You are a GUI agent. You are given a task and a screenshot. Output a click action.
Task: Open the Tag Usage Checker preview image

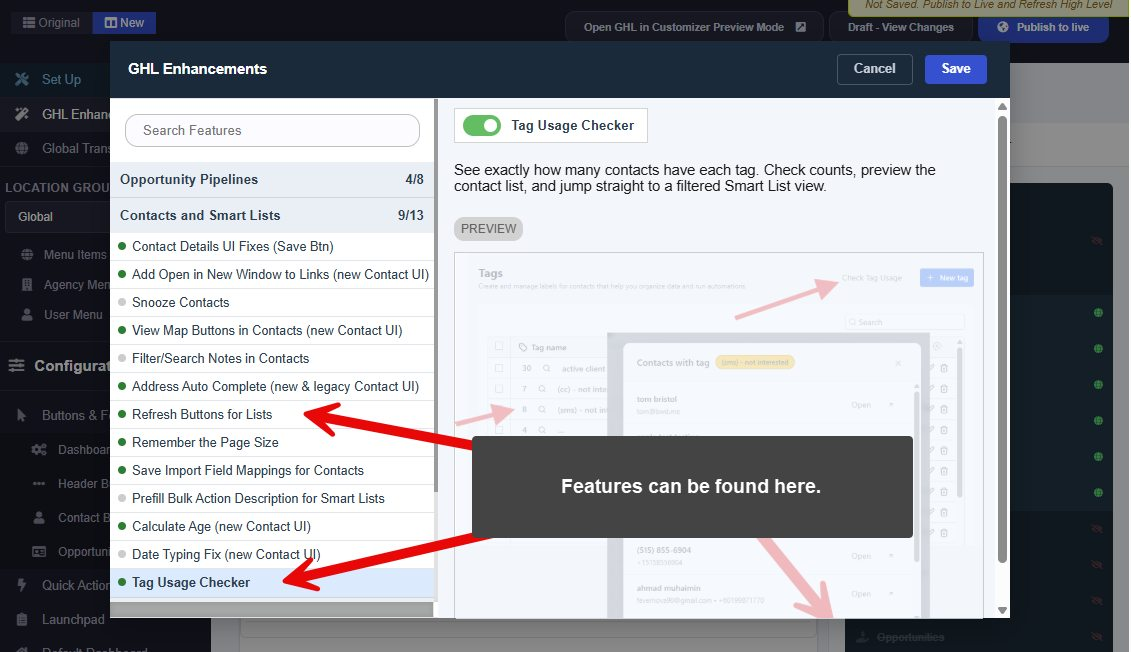pyautogui.click(x=718, y=436)
